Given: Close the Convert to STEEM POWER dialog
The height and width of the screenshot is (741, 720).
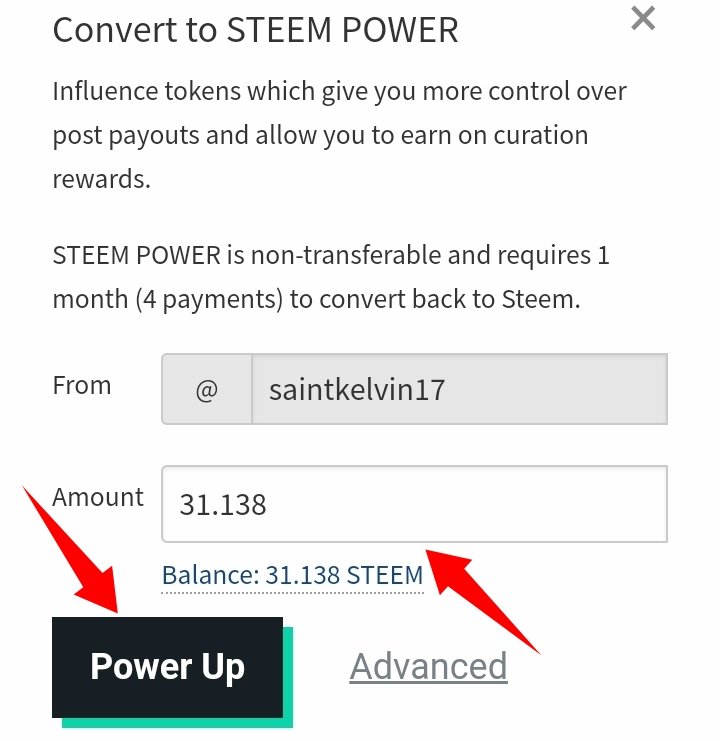Looking at the screenshot, I should click(x=643, y=18).
